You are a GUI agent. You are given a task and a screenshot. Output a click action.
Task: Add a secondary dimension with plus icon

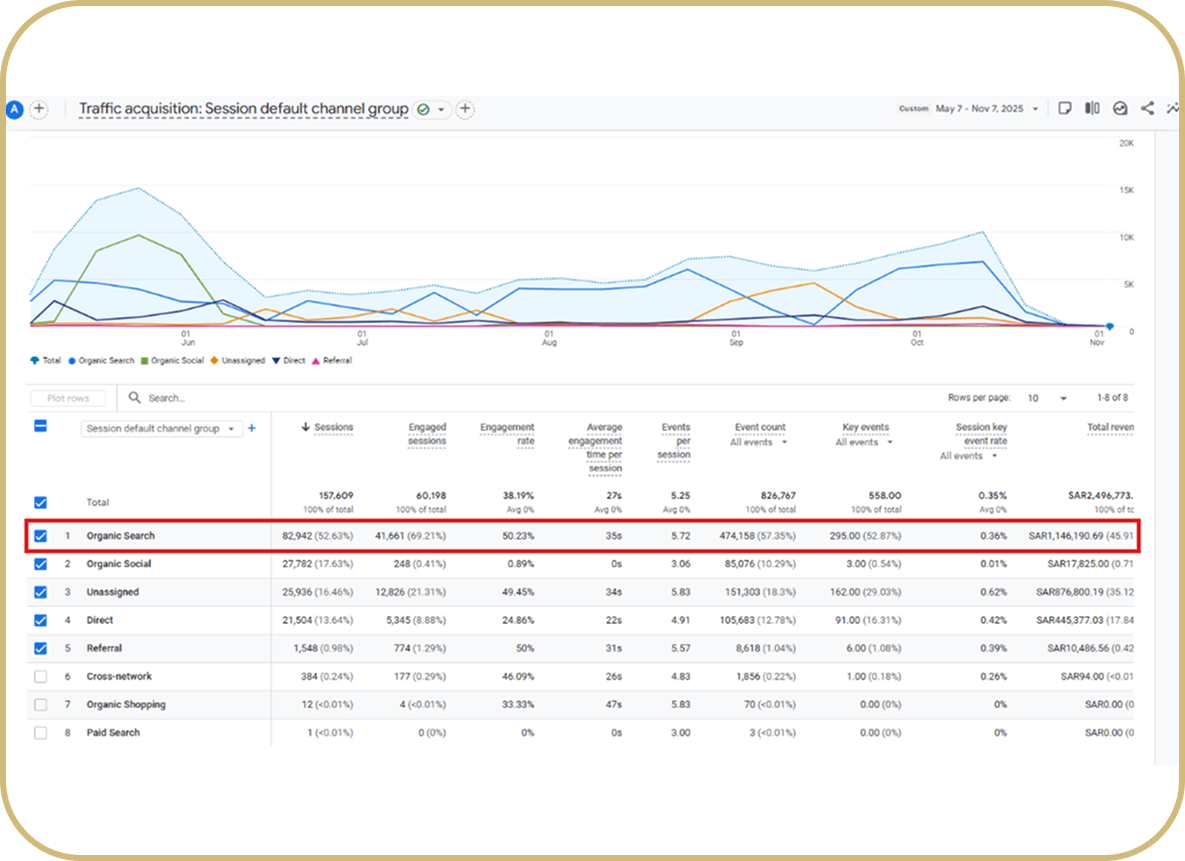[252, 429]
